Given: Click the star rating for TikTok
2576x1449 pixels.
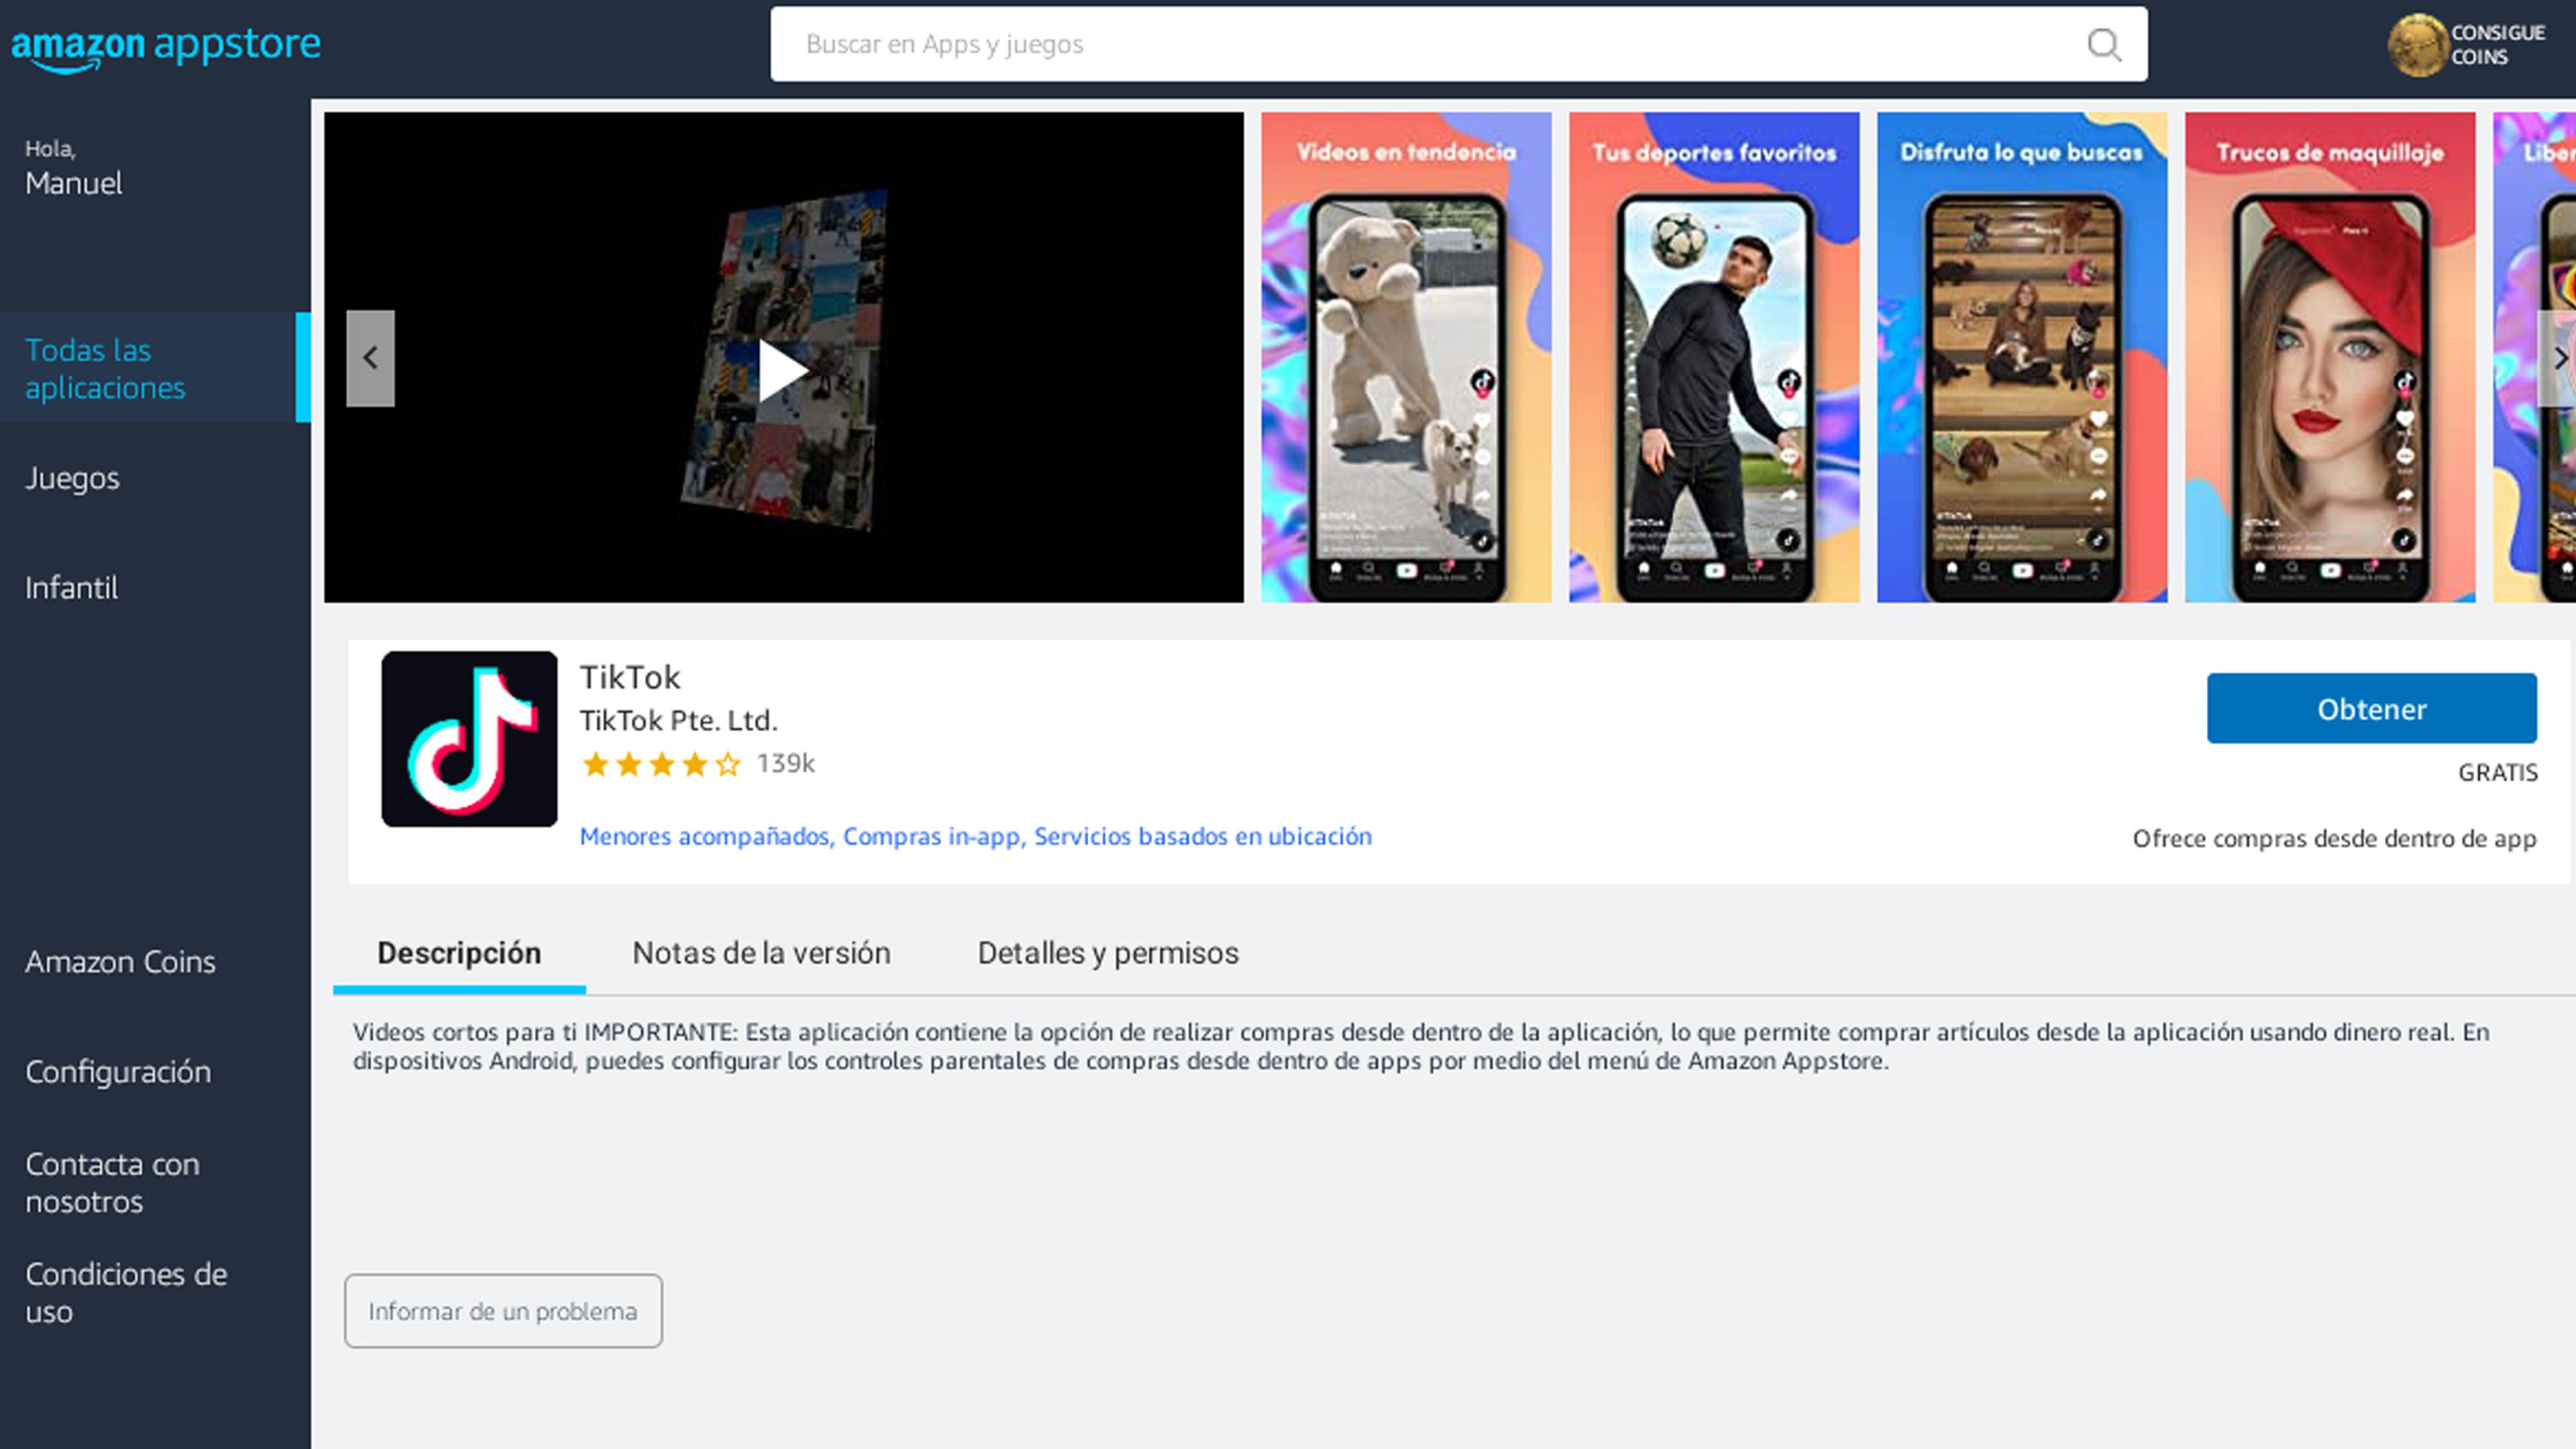Looking at the screenshot, I should (x=661, y=765).
